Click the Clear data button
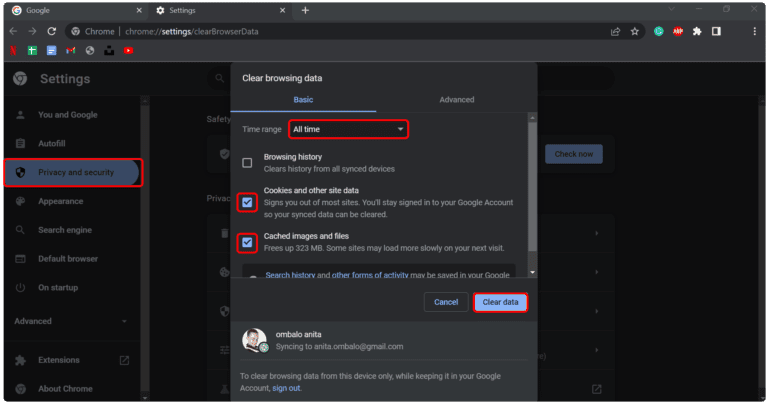The width and height of the screenshot is (768, 404). point(500,302)
